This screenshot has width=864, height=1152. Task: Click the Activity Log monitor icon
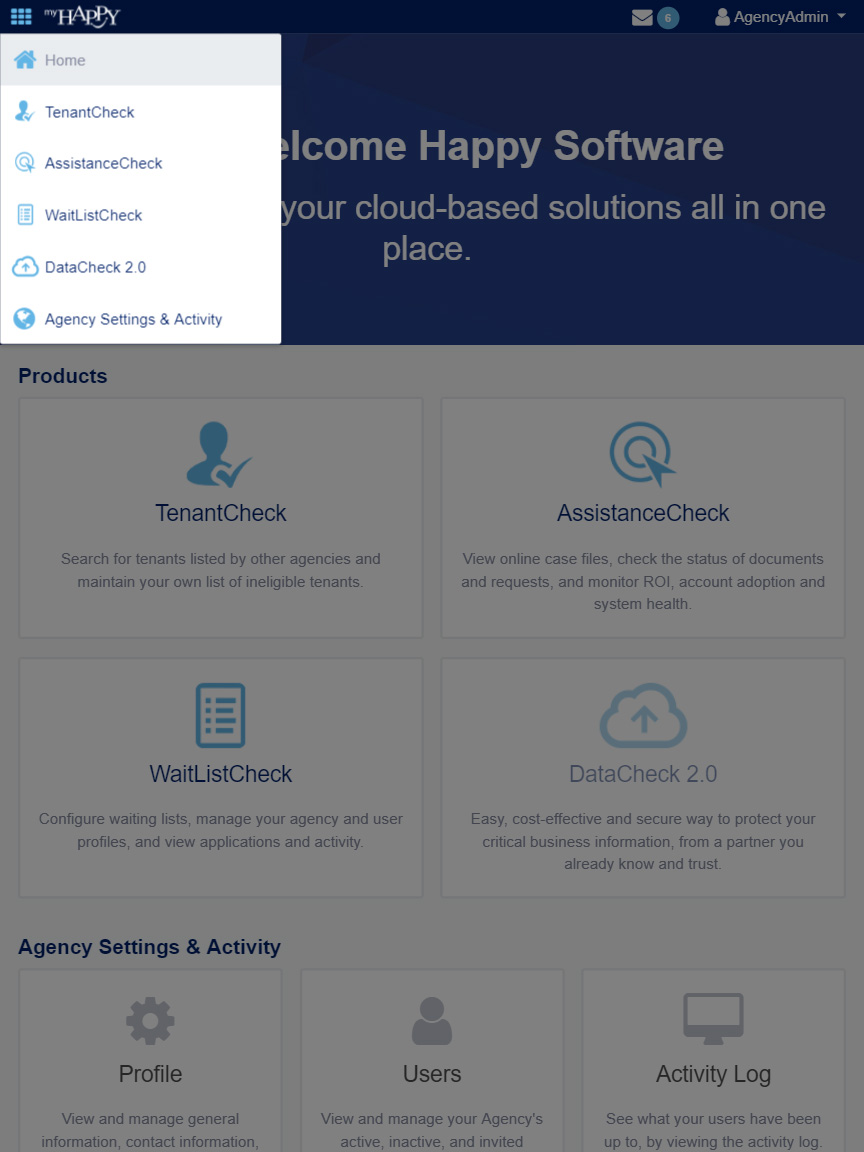[713, 1019]
